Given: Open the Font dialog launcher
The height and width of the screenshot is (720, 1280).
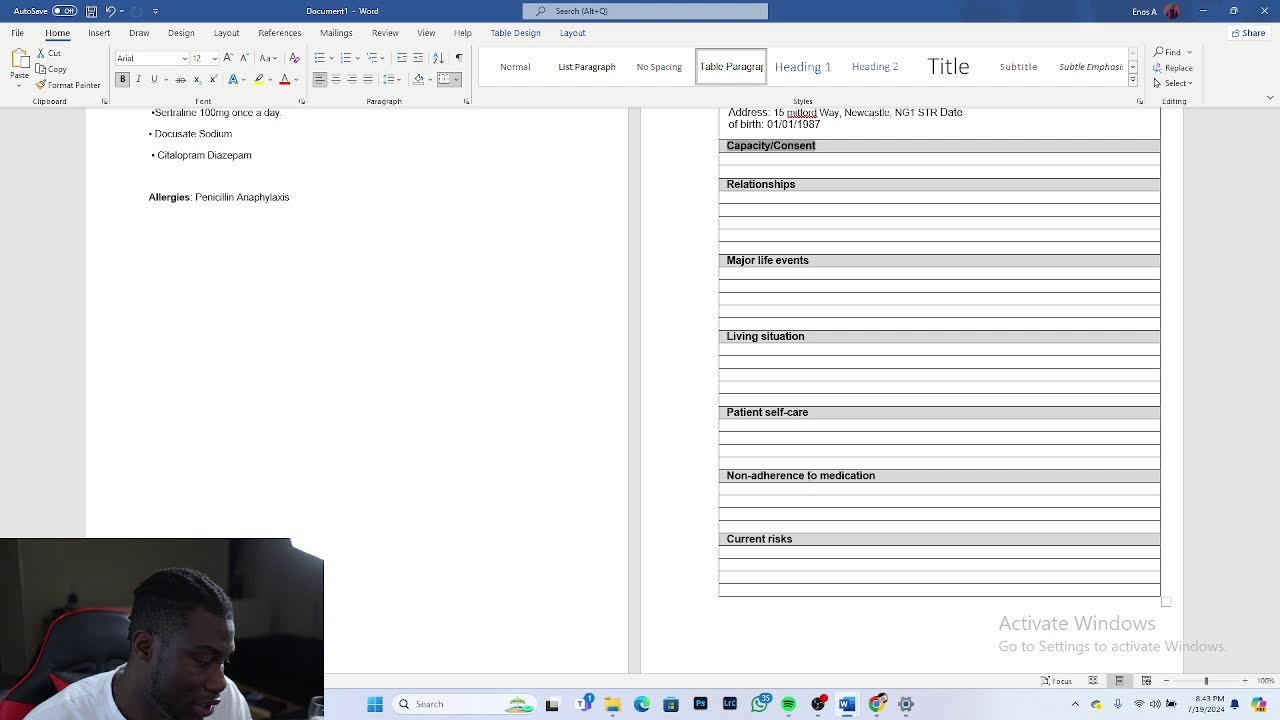Looking at the screenshot, I should [302, 101].
